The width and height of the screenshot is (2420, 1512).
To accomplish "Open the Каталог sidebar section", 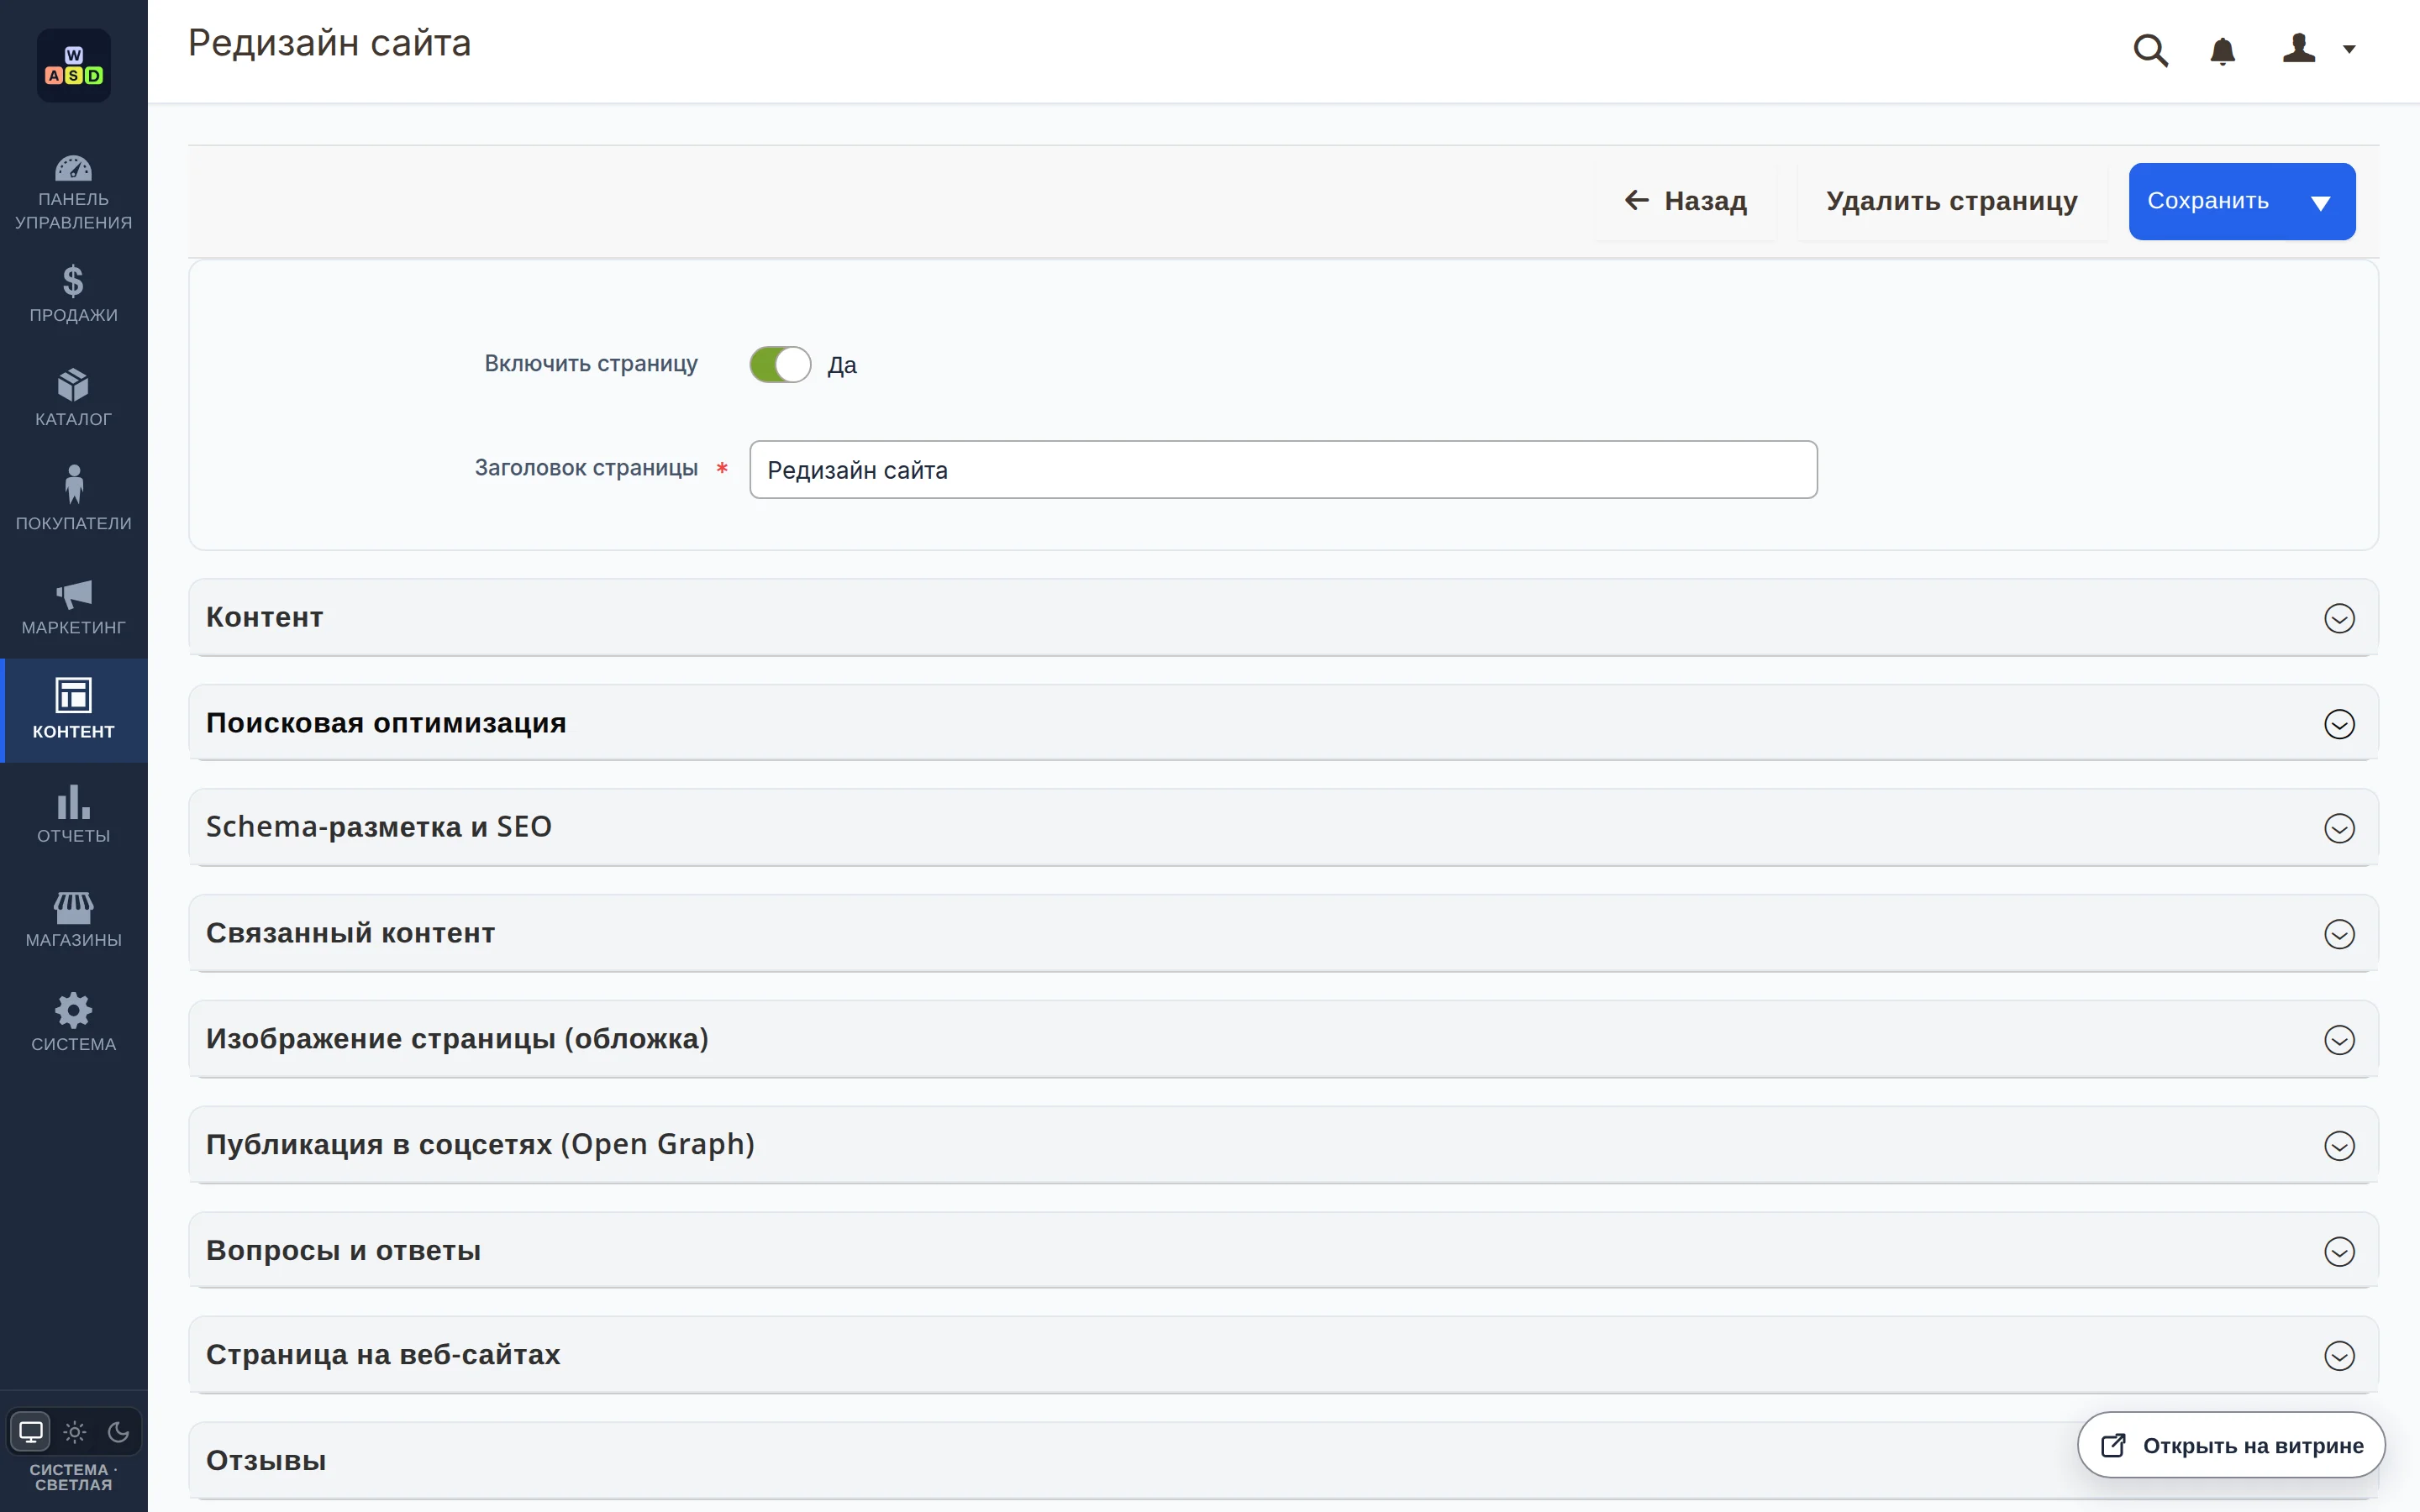I will (74, 399).
